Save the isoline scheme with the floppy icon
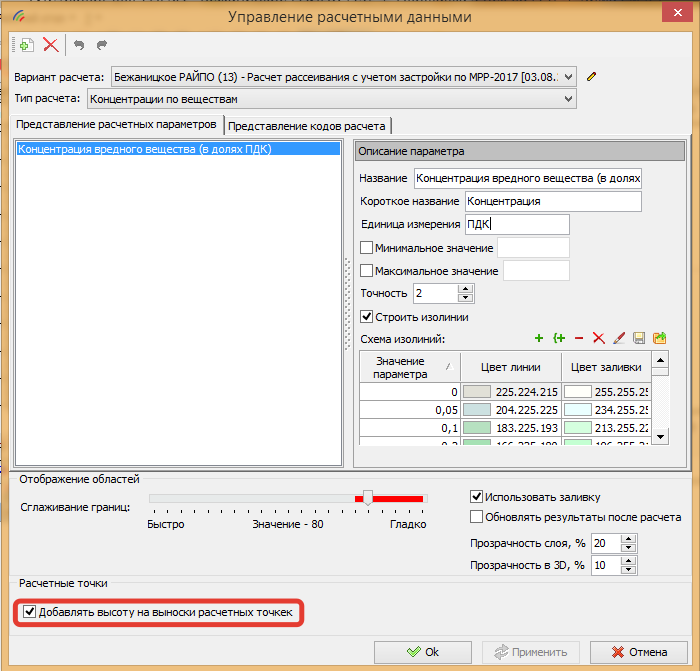This screenshot has height=671, width=700. click(639, 339)
